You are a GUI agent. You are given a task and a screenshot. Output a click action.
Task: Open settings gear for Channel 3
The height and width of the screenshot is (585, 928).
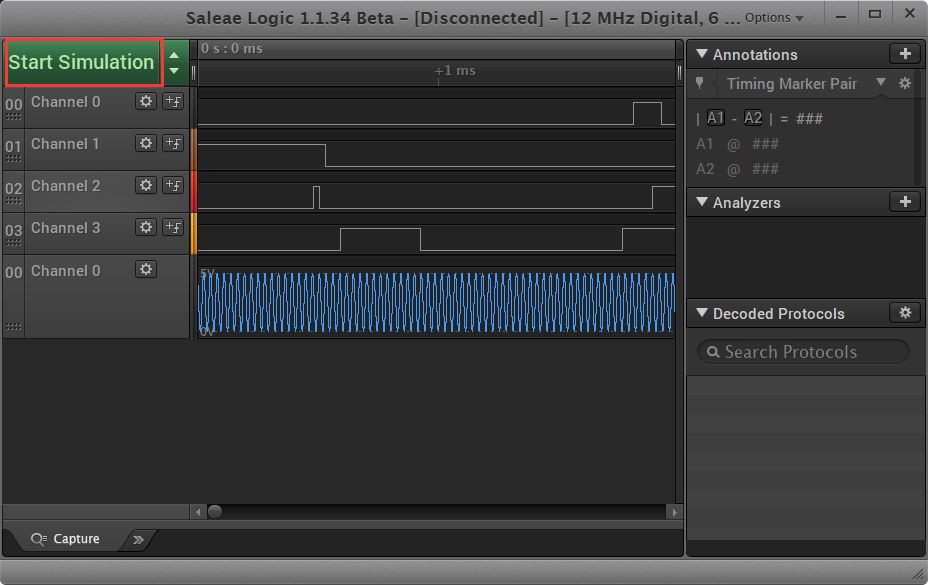146,227
